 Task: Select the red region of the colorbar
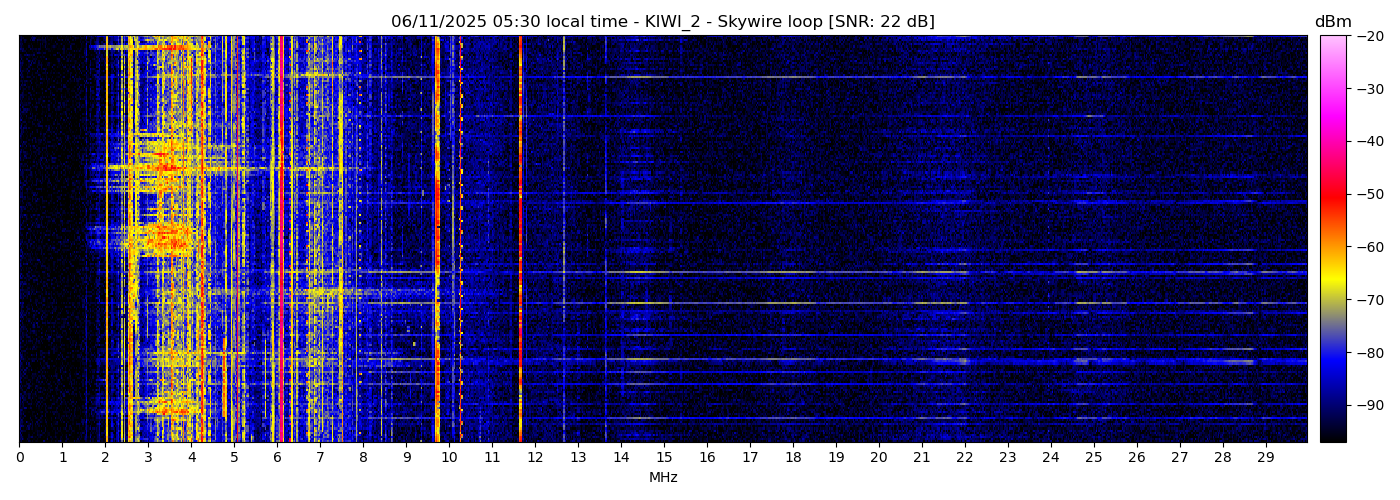click(1333, 196)
